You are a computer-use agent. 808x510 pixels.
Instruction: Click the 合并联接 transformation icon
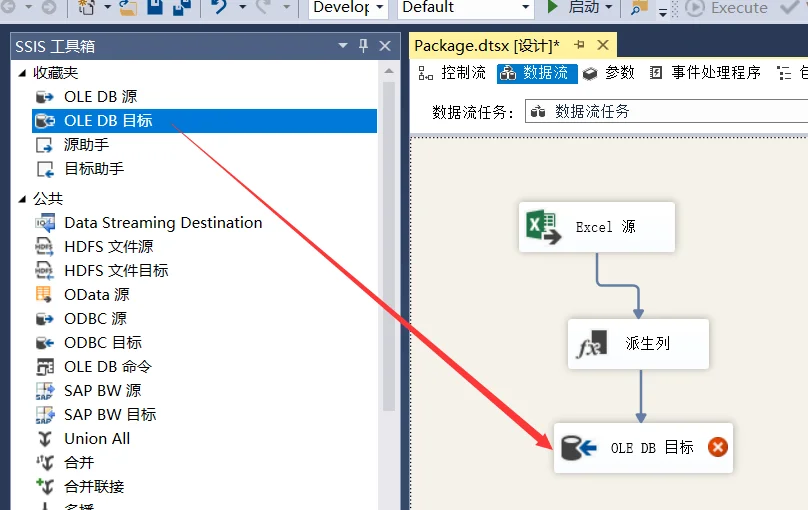(x=45, y=486)
